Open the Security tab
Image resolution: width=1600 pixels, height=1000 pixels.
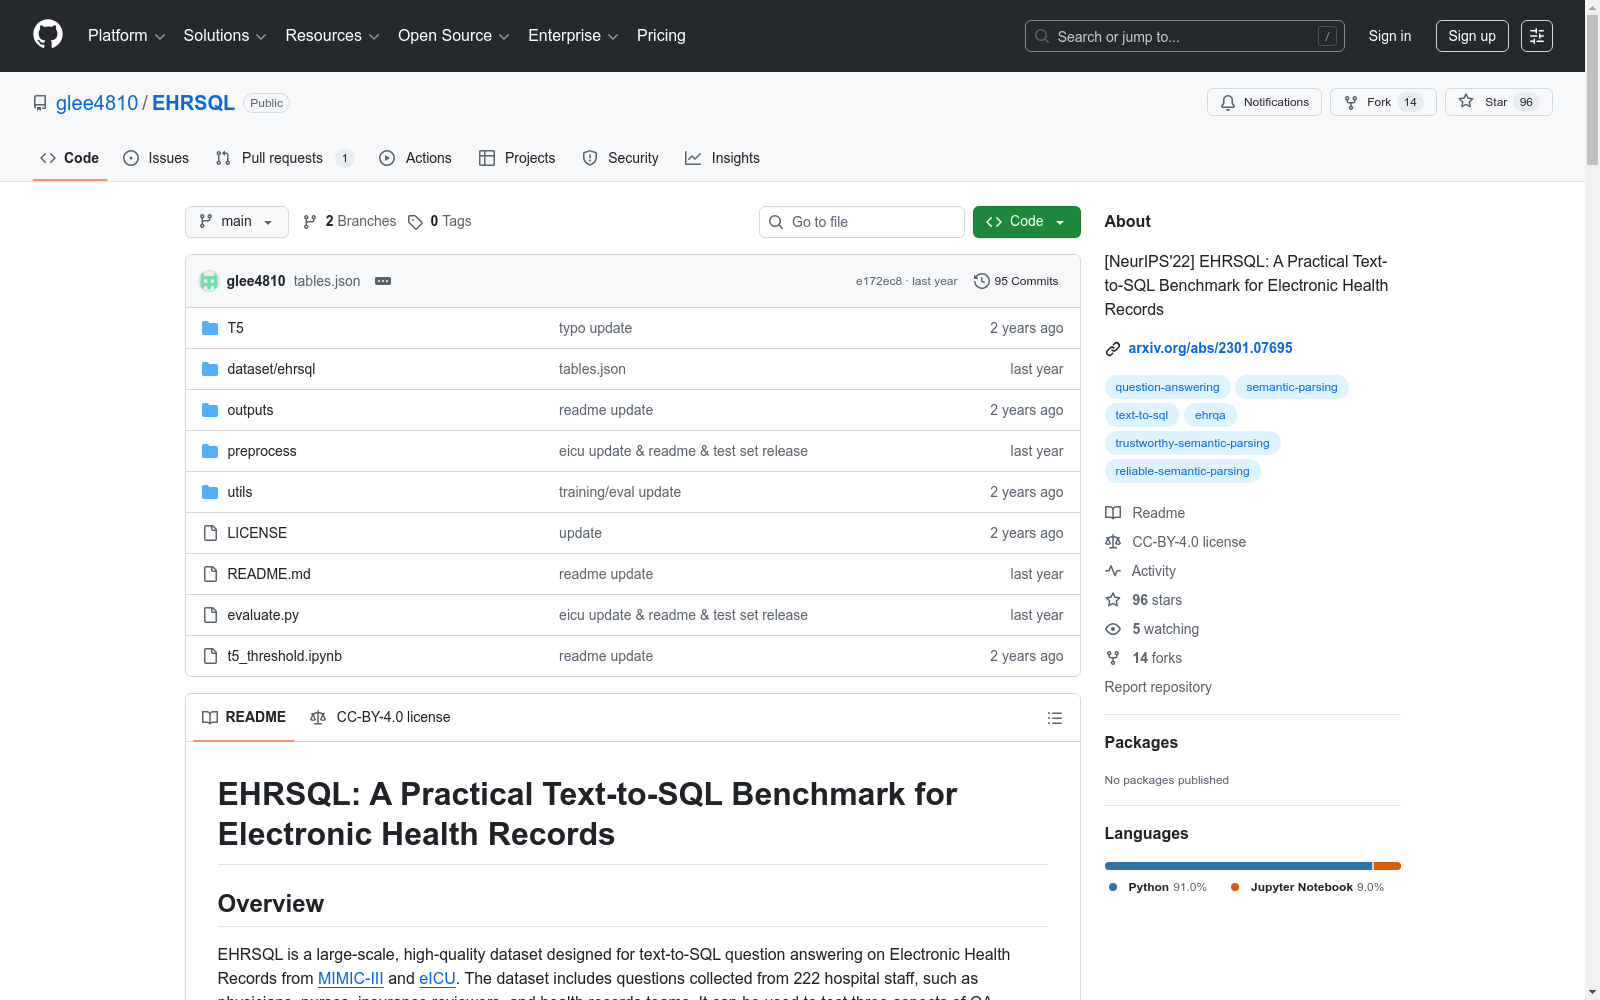(621, 158)
